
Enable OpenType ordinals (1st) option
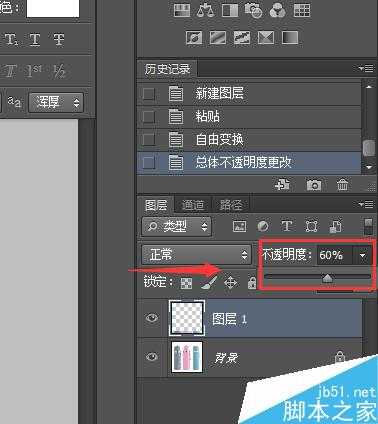pyautogui.click(x=34, y=71)
